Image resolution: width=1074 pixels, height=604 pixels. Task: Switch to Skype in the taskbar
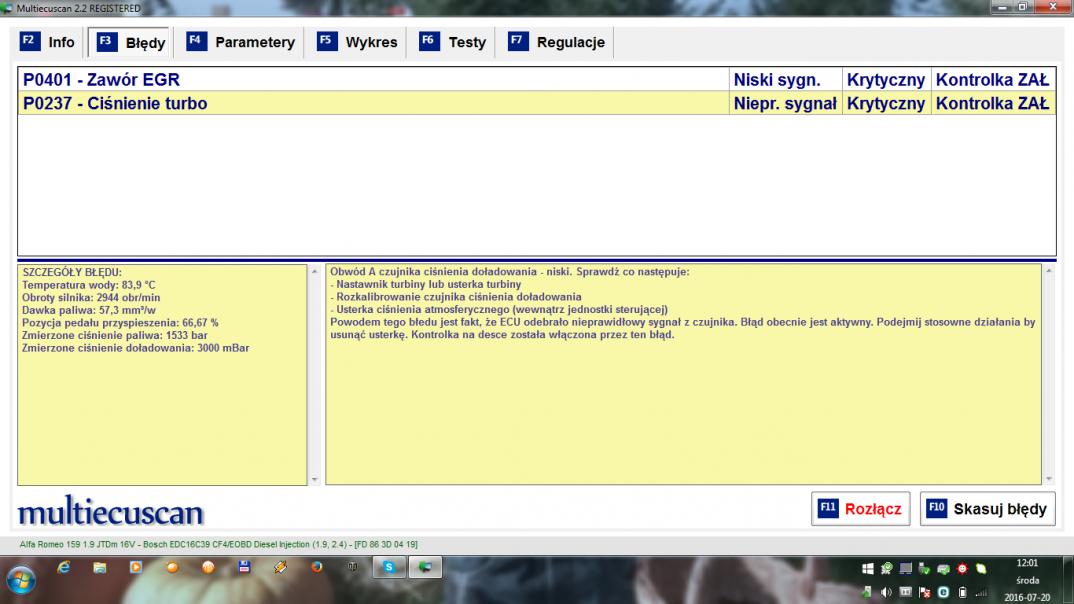pos(389,567)
